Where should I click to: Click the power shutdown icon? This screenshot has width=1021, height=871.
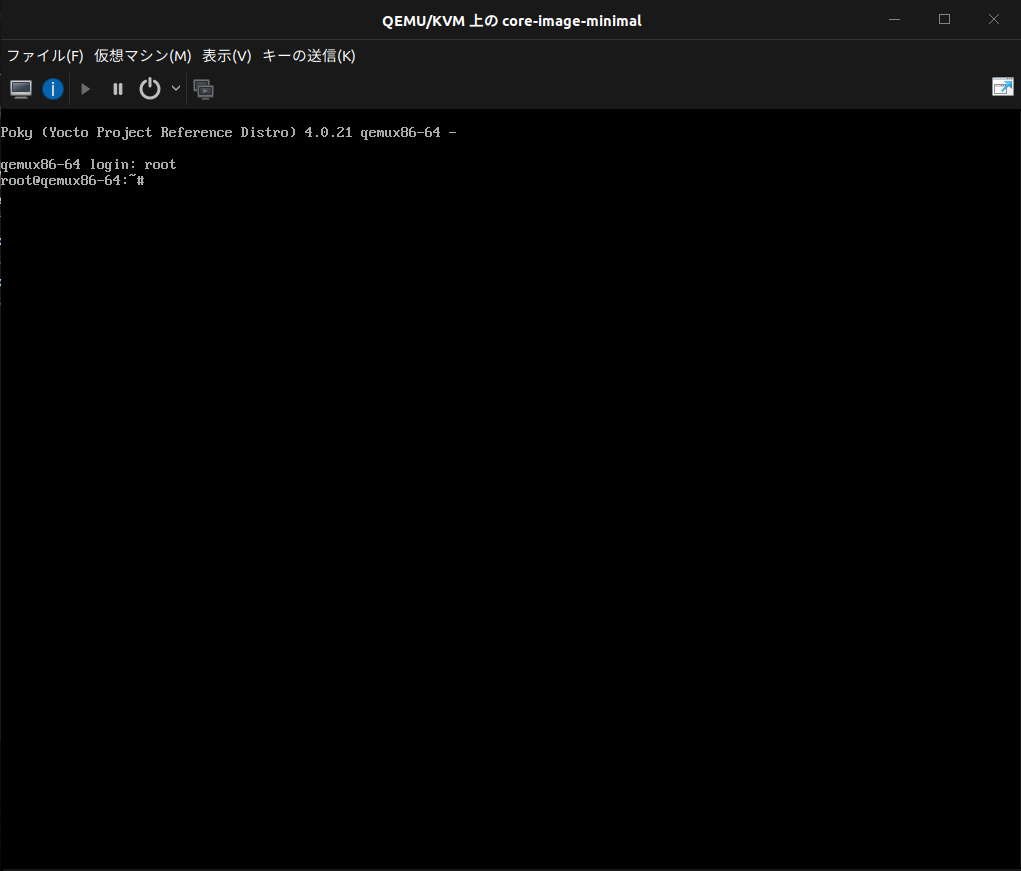pyautogui.click(x=150, y=89)
